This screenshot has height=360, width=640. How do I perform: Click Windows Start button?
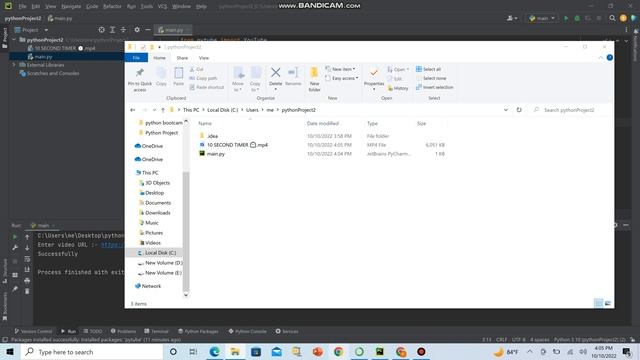point(10,351)
